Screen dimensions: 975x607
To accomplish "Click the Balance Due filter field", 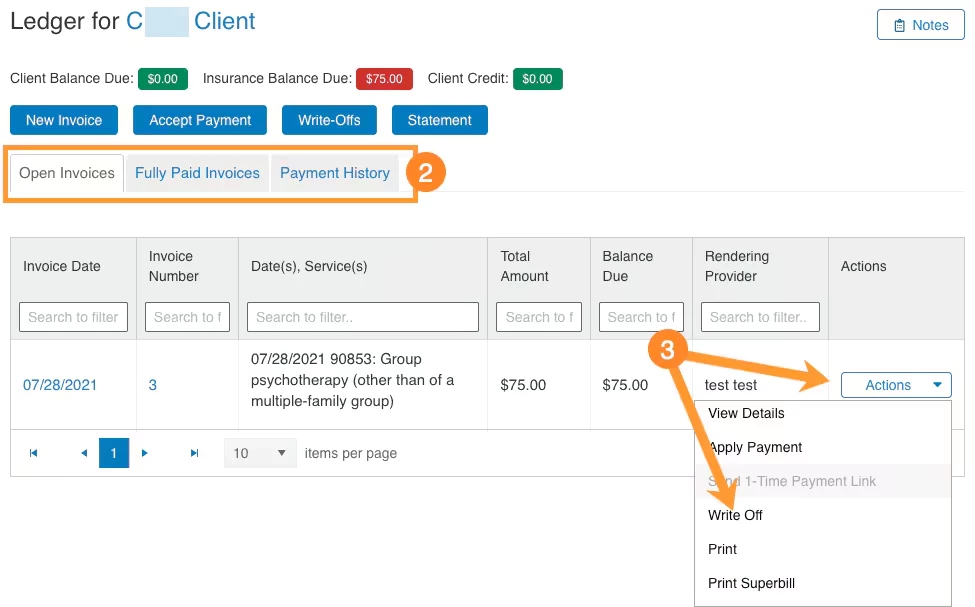I will (x=641, y=317).
